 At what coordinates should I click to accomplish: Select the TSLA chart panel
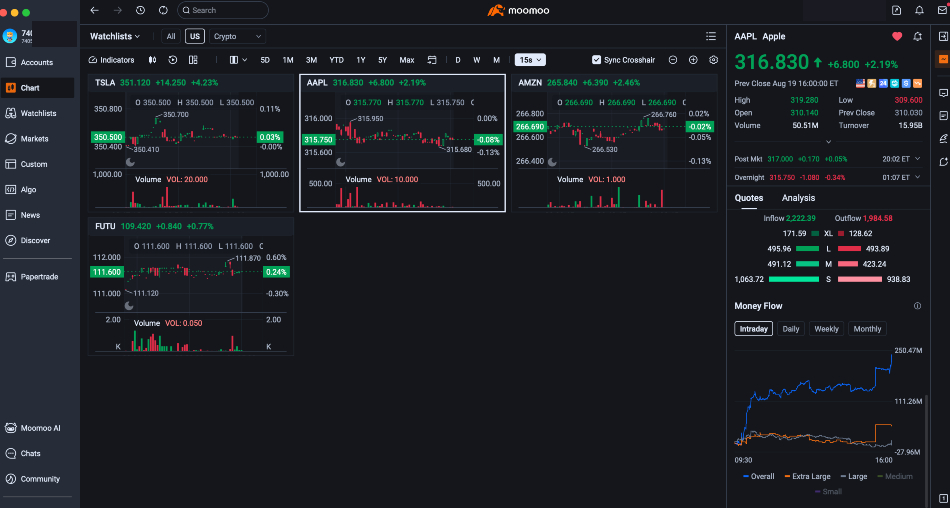click(191, 143)
